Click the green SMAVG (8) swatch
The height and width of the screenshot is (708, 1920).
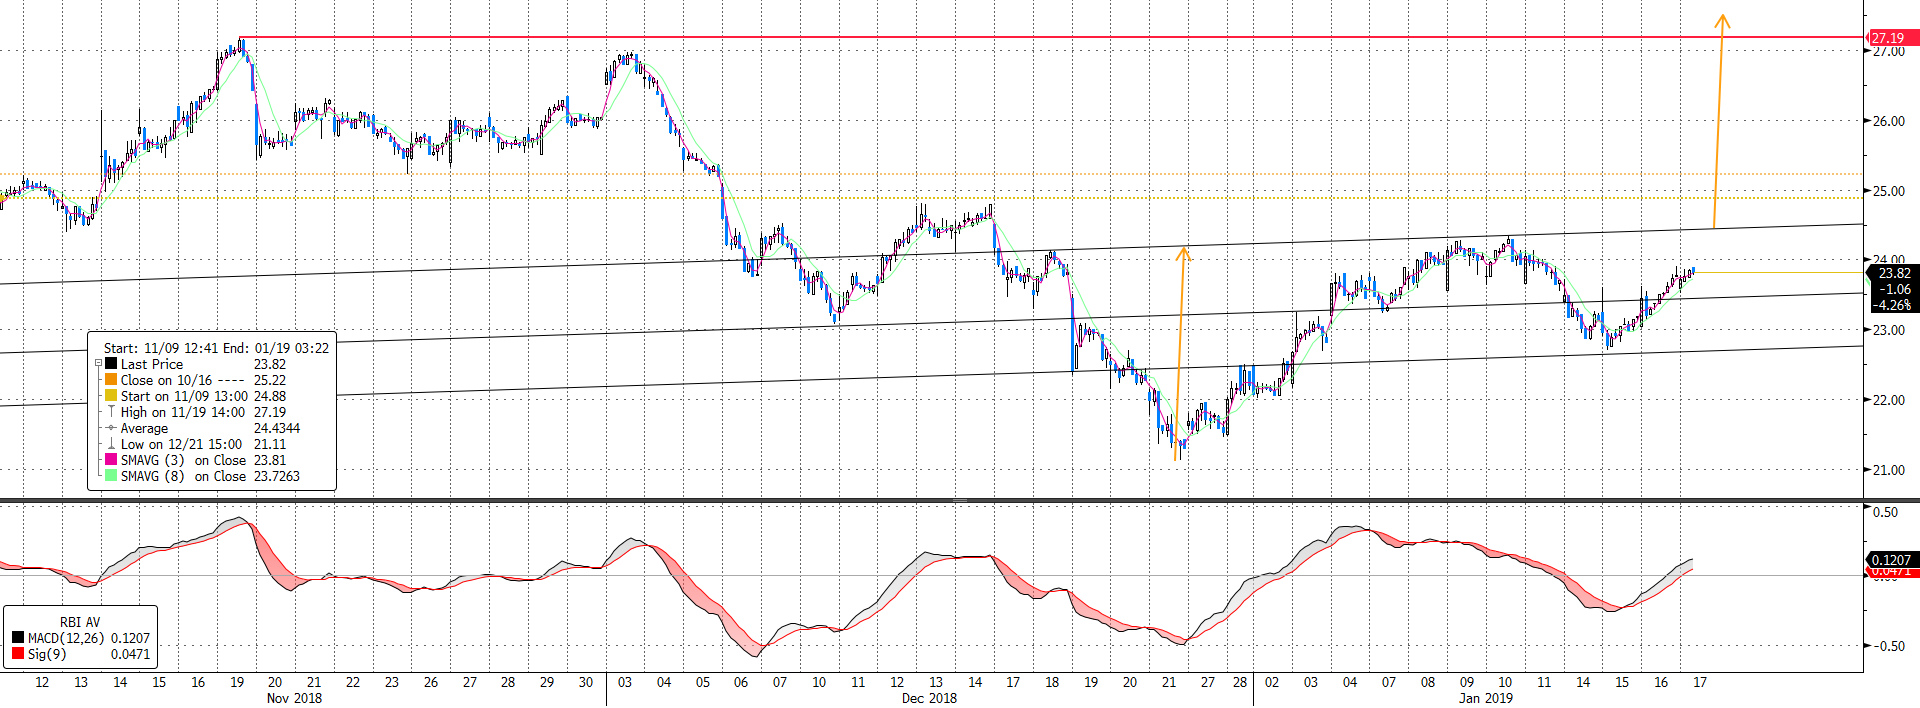point(111,476)
